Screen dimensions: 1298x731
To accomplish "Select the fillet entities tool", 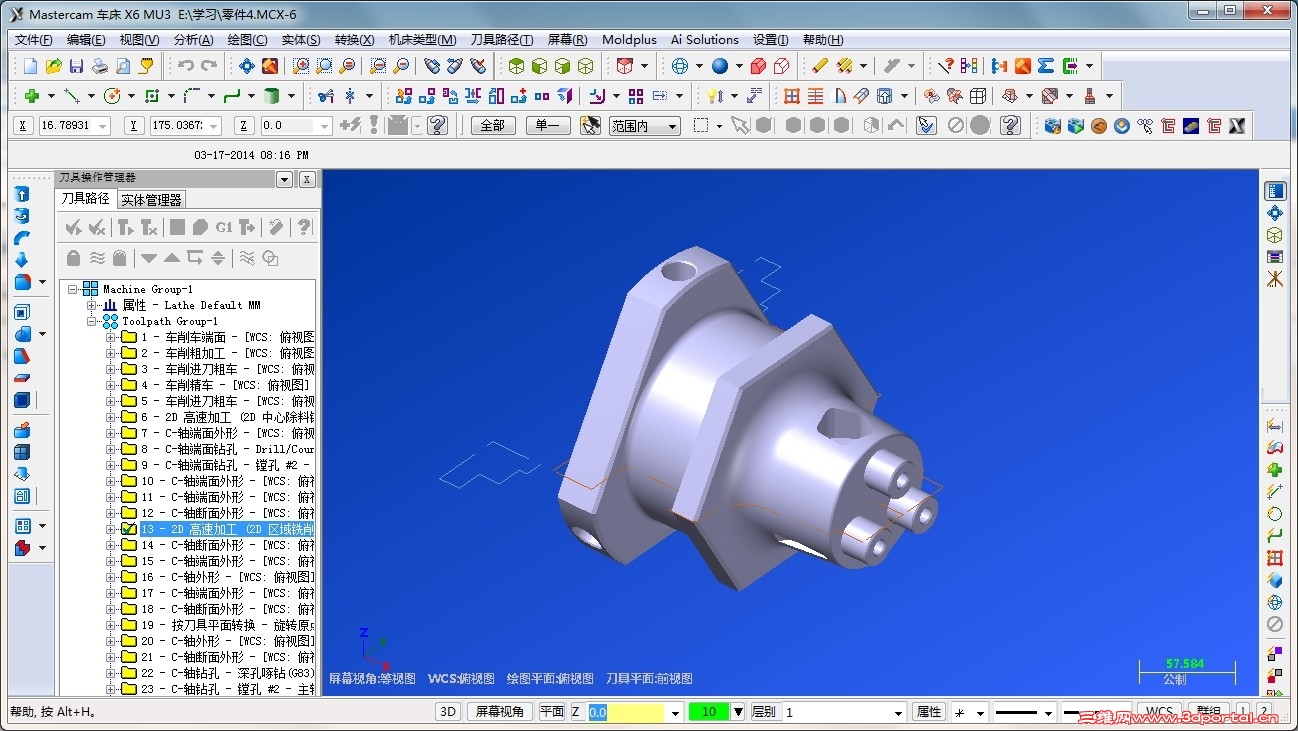I will click(x=192, y=96).
